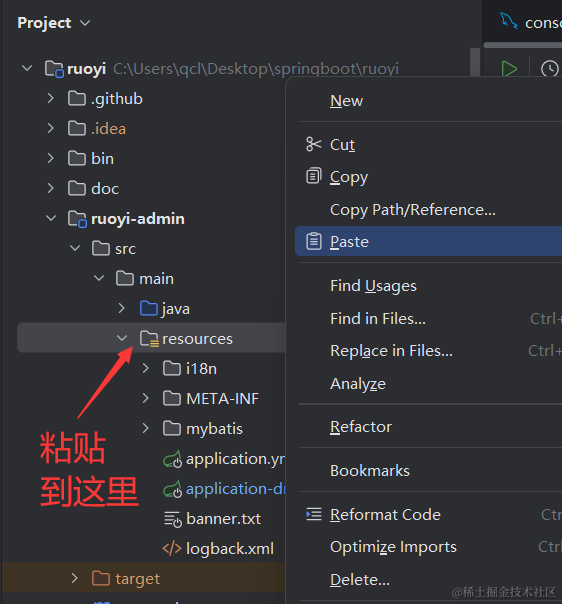Switch to the console editor tab

click(530, 22)
